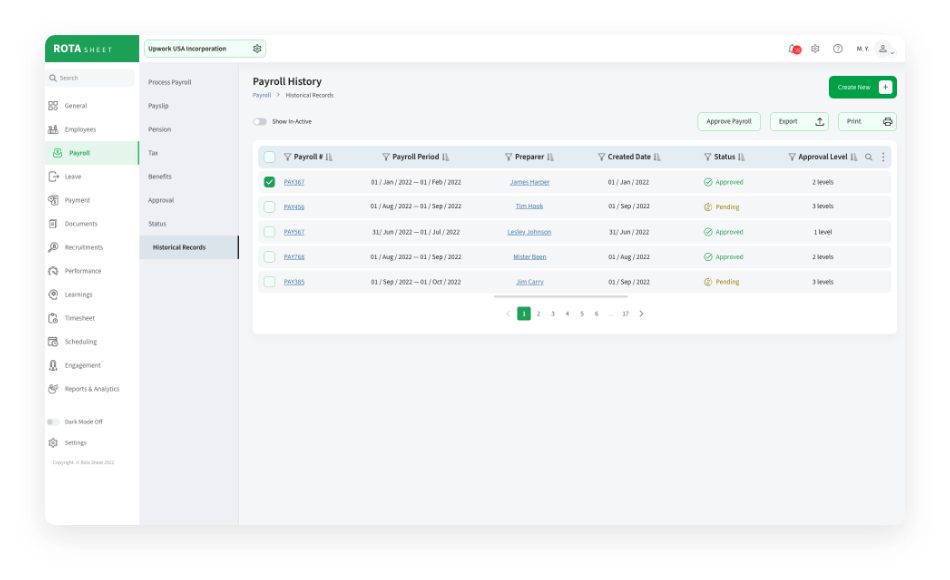Sort by the Preparer column arrows

pyautogui.click(x=550, y=157)
